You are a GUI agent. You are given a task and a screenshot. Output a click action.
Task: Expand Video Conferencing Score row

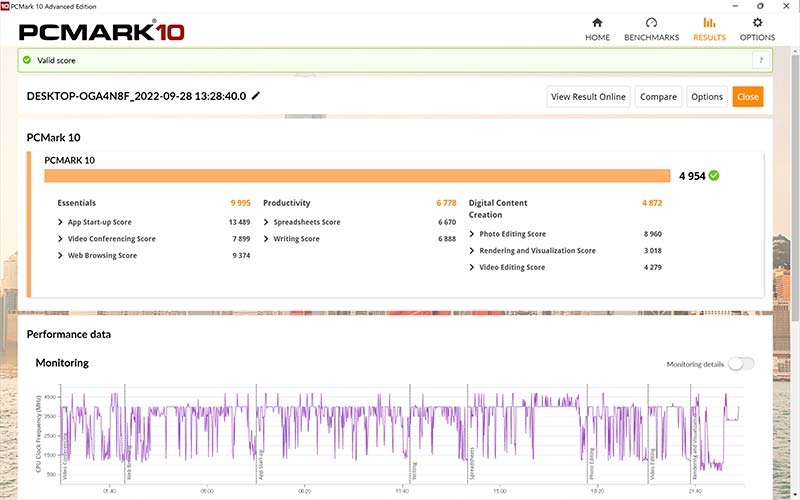click(x=61, y=239)
